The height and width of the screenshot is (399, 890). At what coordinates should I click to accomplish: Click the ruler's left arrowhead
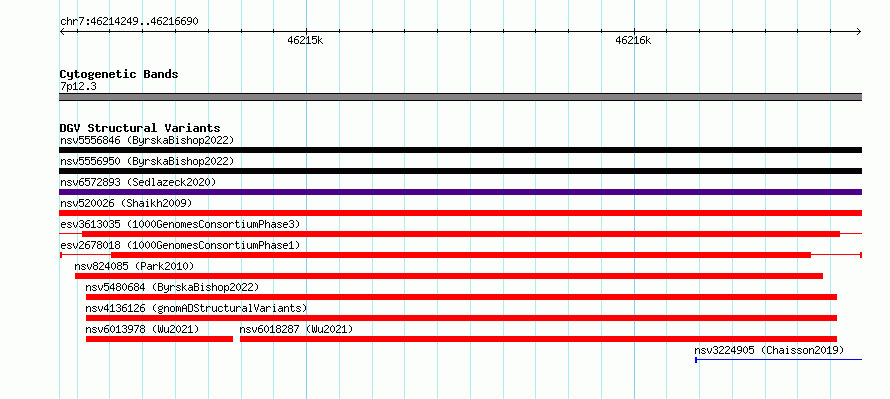pyautogui.click(x=62, y=32)
